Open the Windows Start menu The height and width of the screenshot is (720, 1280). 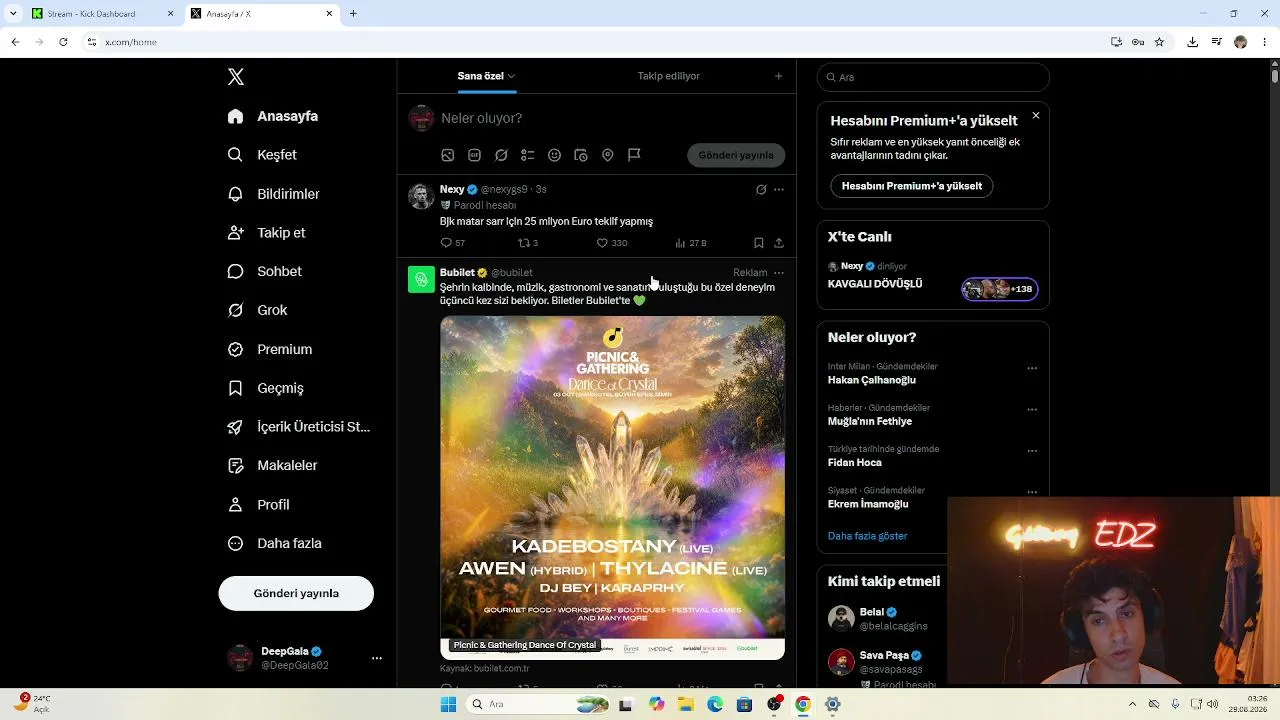click(448, 704)
